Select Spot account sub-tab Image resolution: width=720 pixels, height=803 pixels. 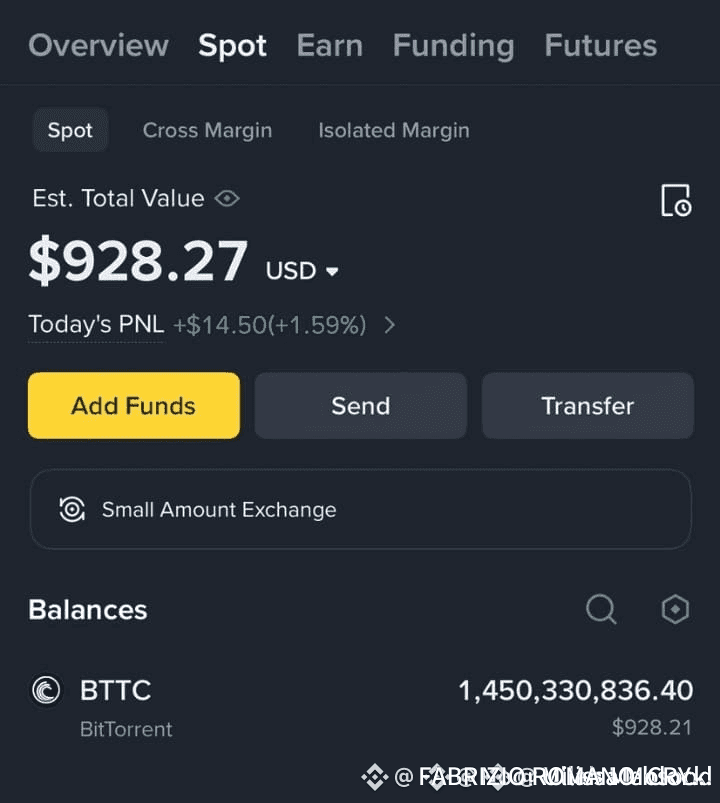[x=70, y=130]
